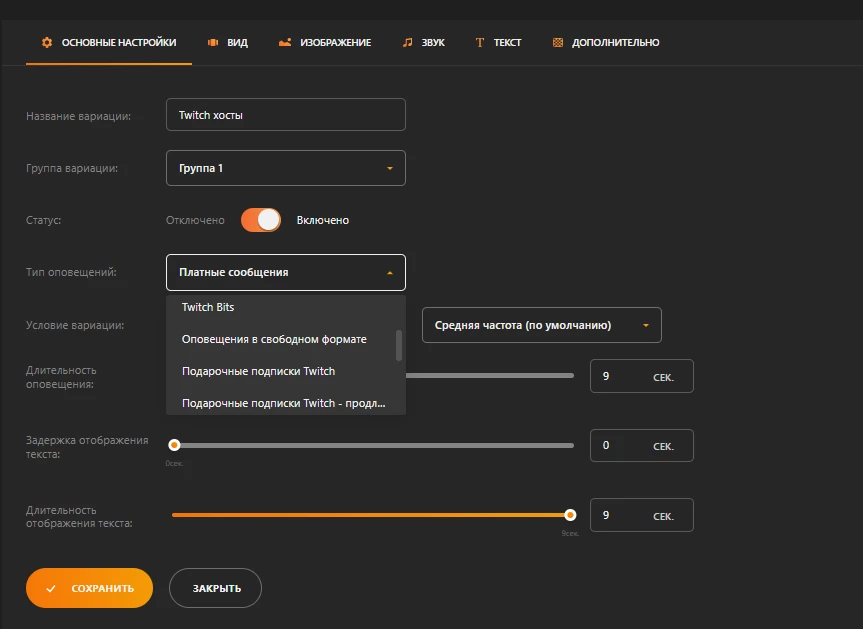Click the Условие вариации label

click(x=75, y=325)
